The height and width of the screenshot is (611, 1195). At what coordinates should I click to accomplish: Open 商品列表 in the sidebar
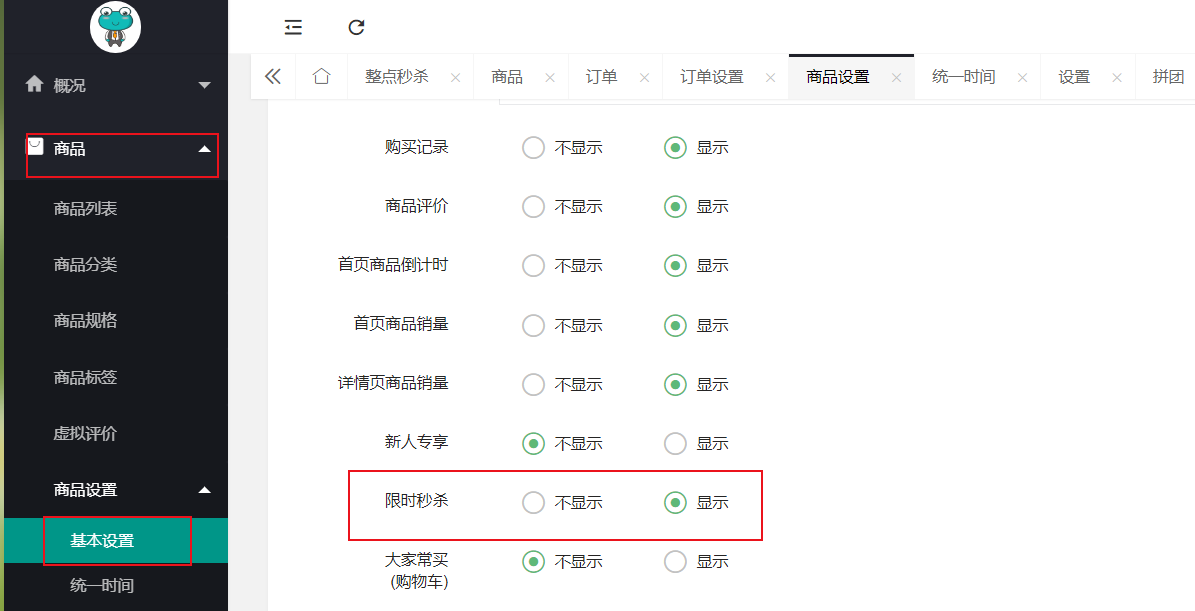tap(85, 208)
